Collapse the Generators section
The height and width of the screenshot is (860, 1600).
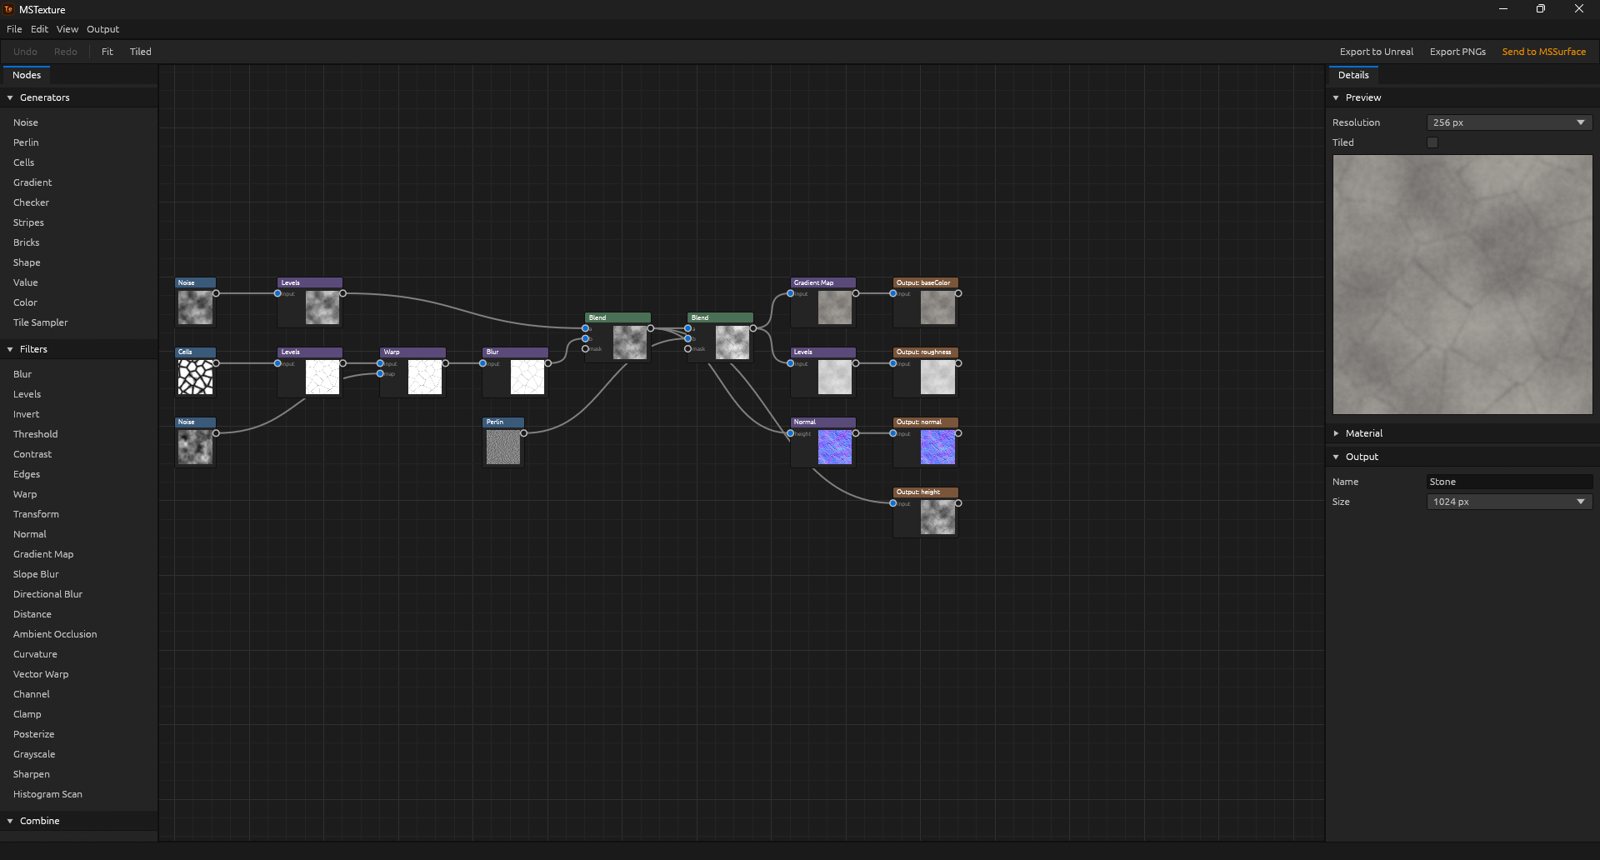point(10,98)
